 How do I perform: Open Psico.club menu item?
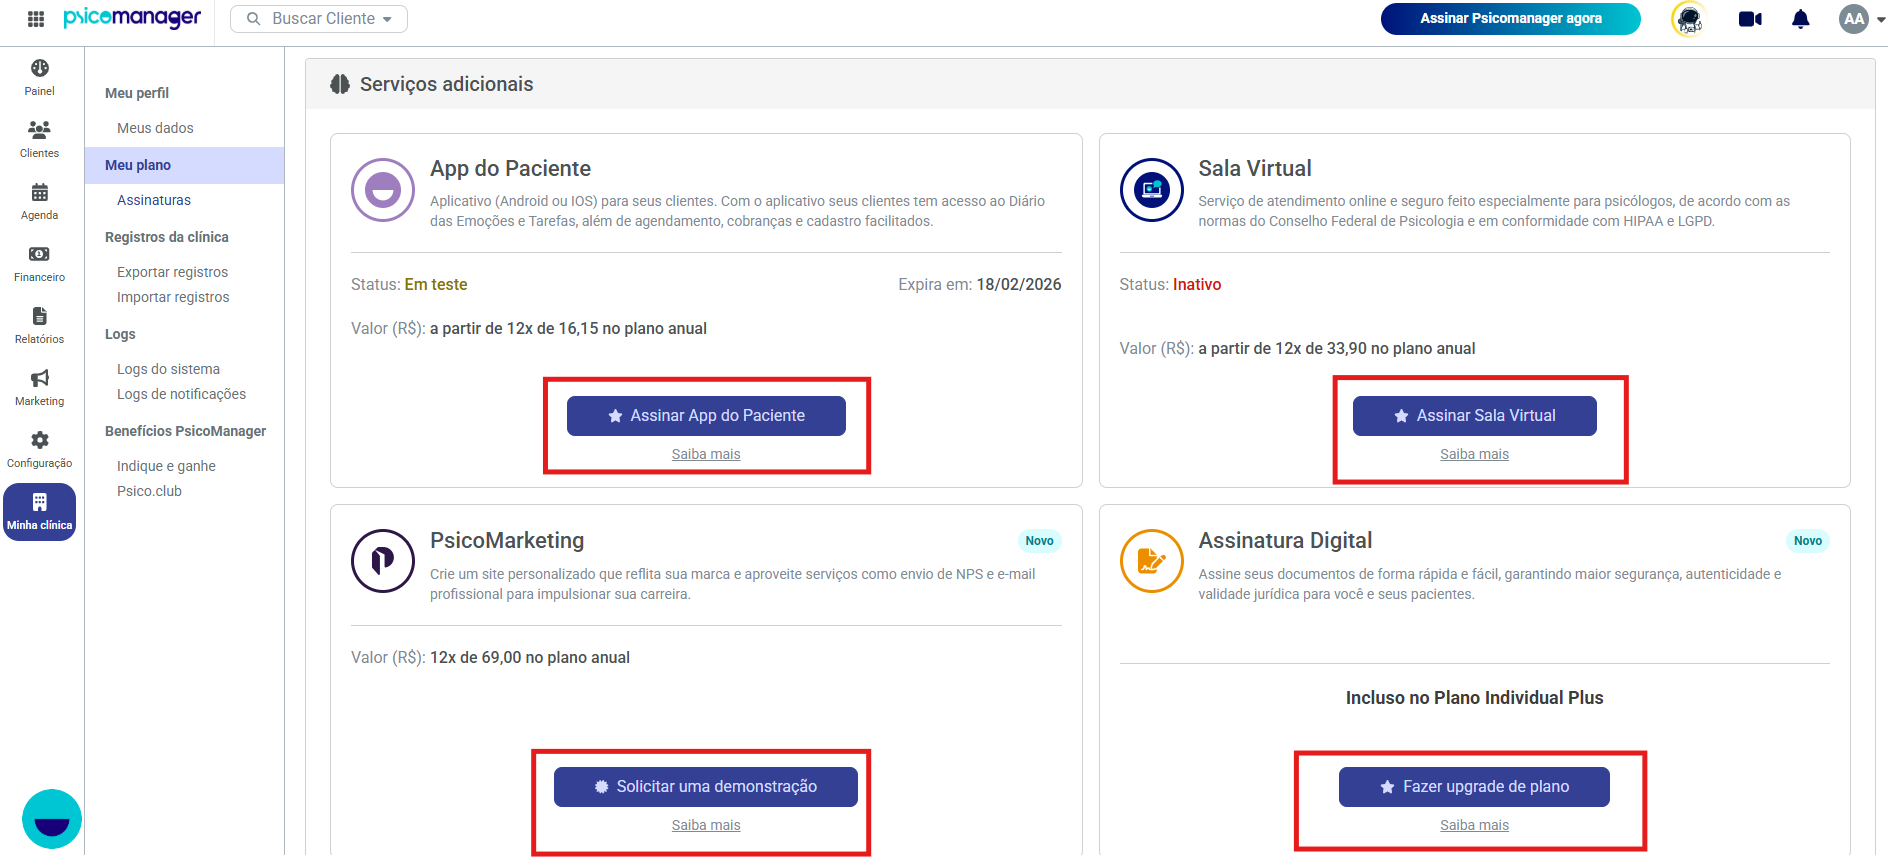(149, 491)
